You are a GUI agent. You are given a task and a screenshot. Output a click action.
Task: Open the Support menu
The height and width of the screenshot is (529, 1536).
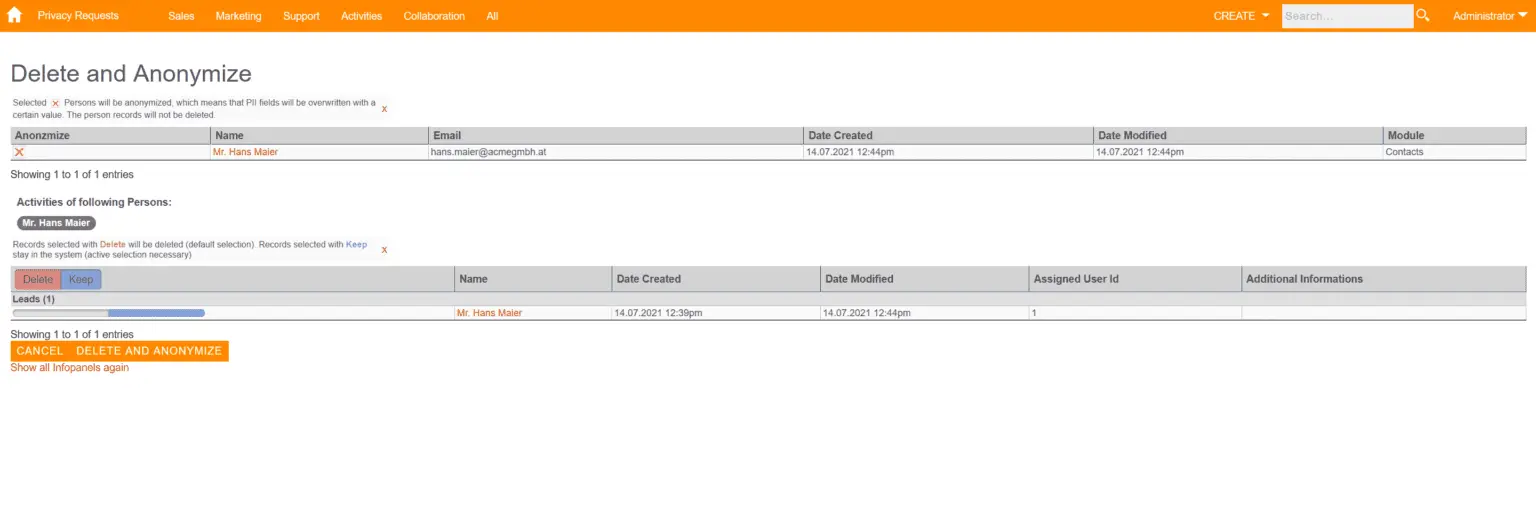pos(301,16)
